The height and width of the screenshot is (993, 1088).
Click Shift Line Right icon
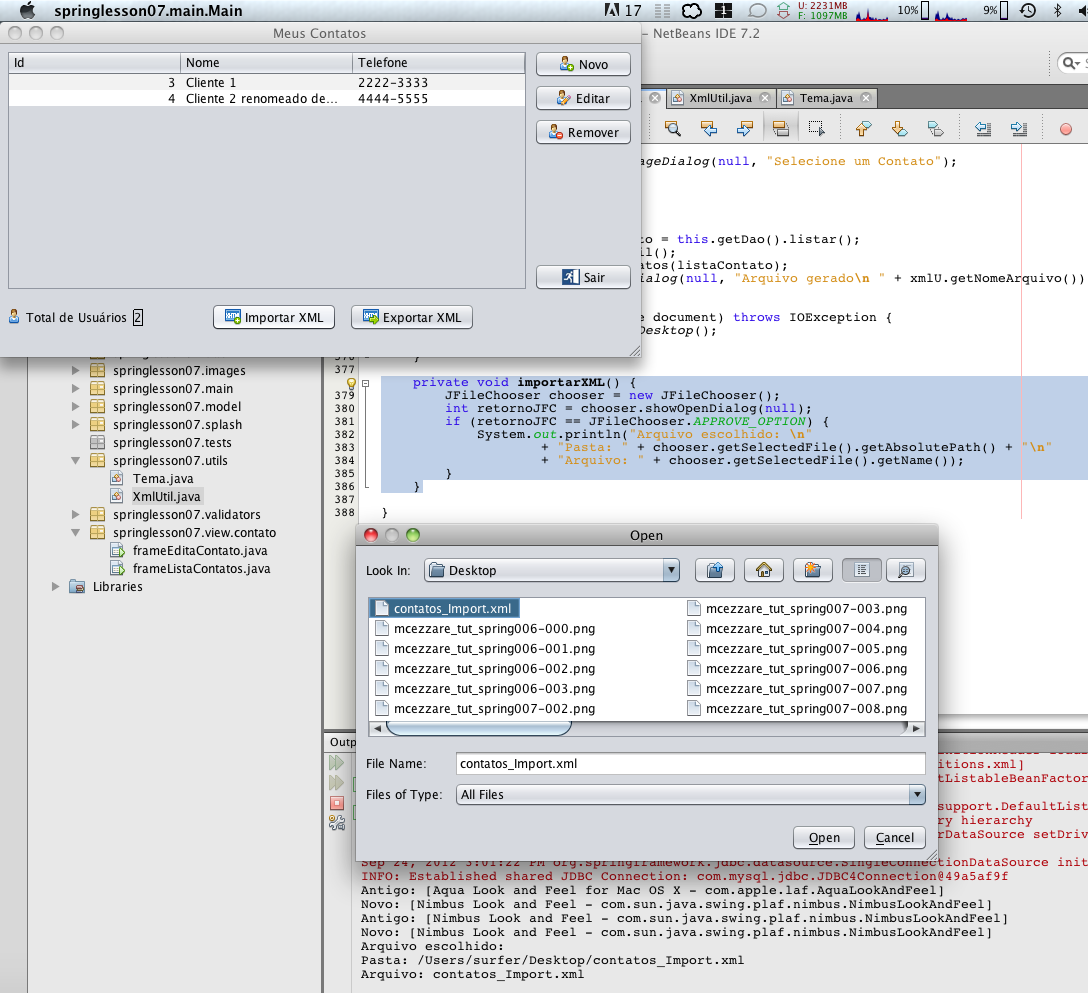coord(1019,128)
